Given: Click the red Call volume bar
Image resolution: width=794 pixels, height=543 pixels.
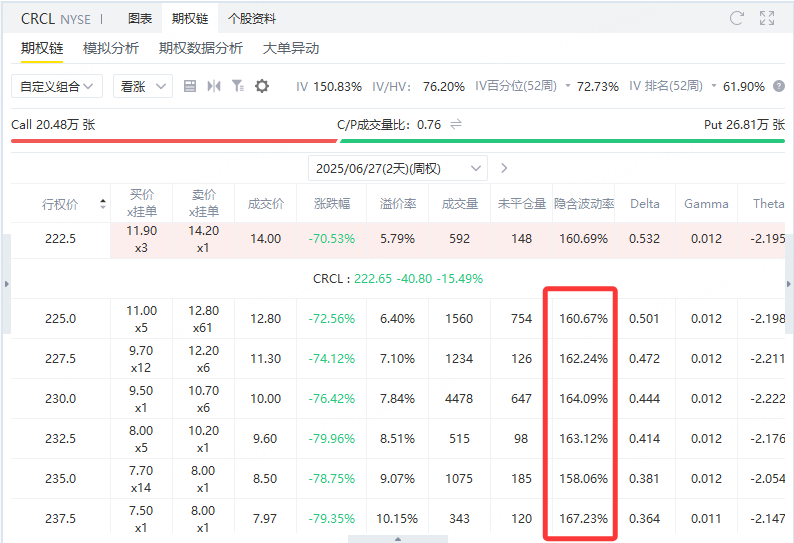Looking at the screenshot, I should [174, 141].
